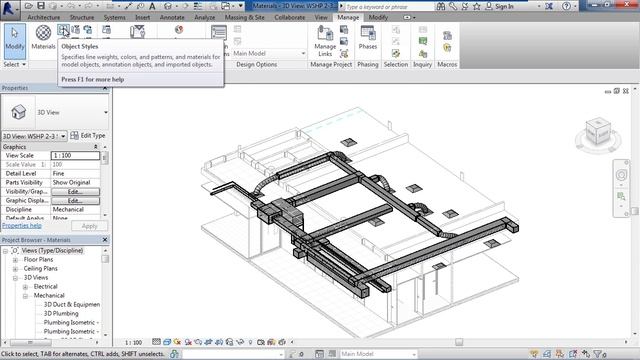Viewport: 640px width, 360px height.
Task: Toggle select links icon in status bar
Action: click(534, 354)
